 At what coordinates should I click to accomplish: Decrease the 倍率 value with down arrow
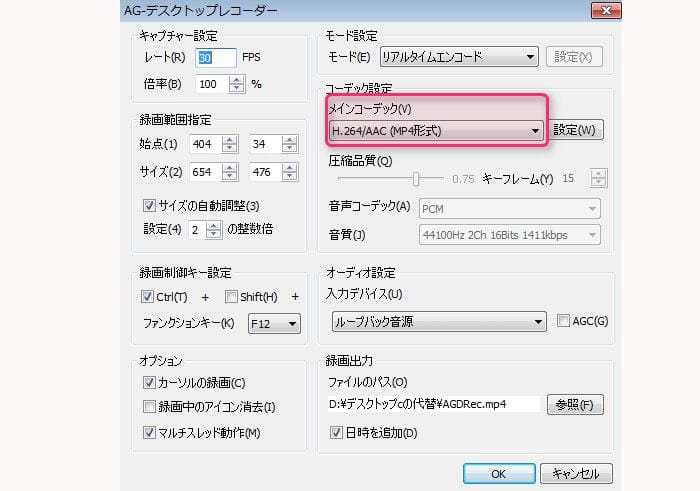(237, 88)
